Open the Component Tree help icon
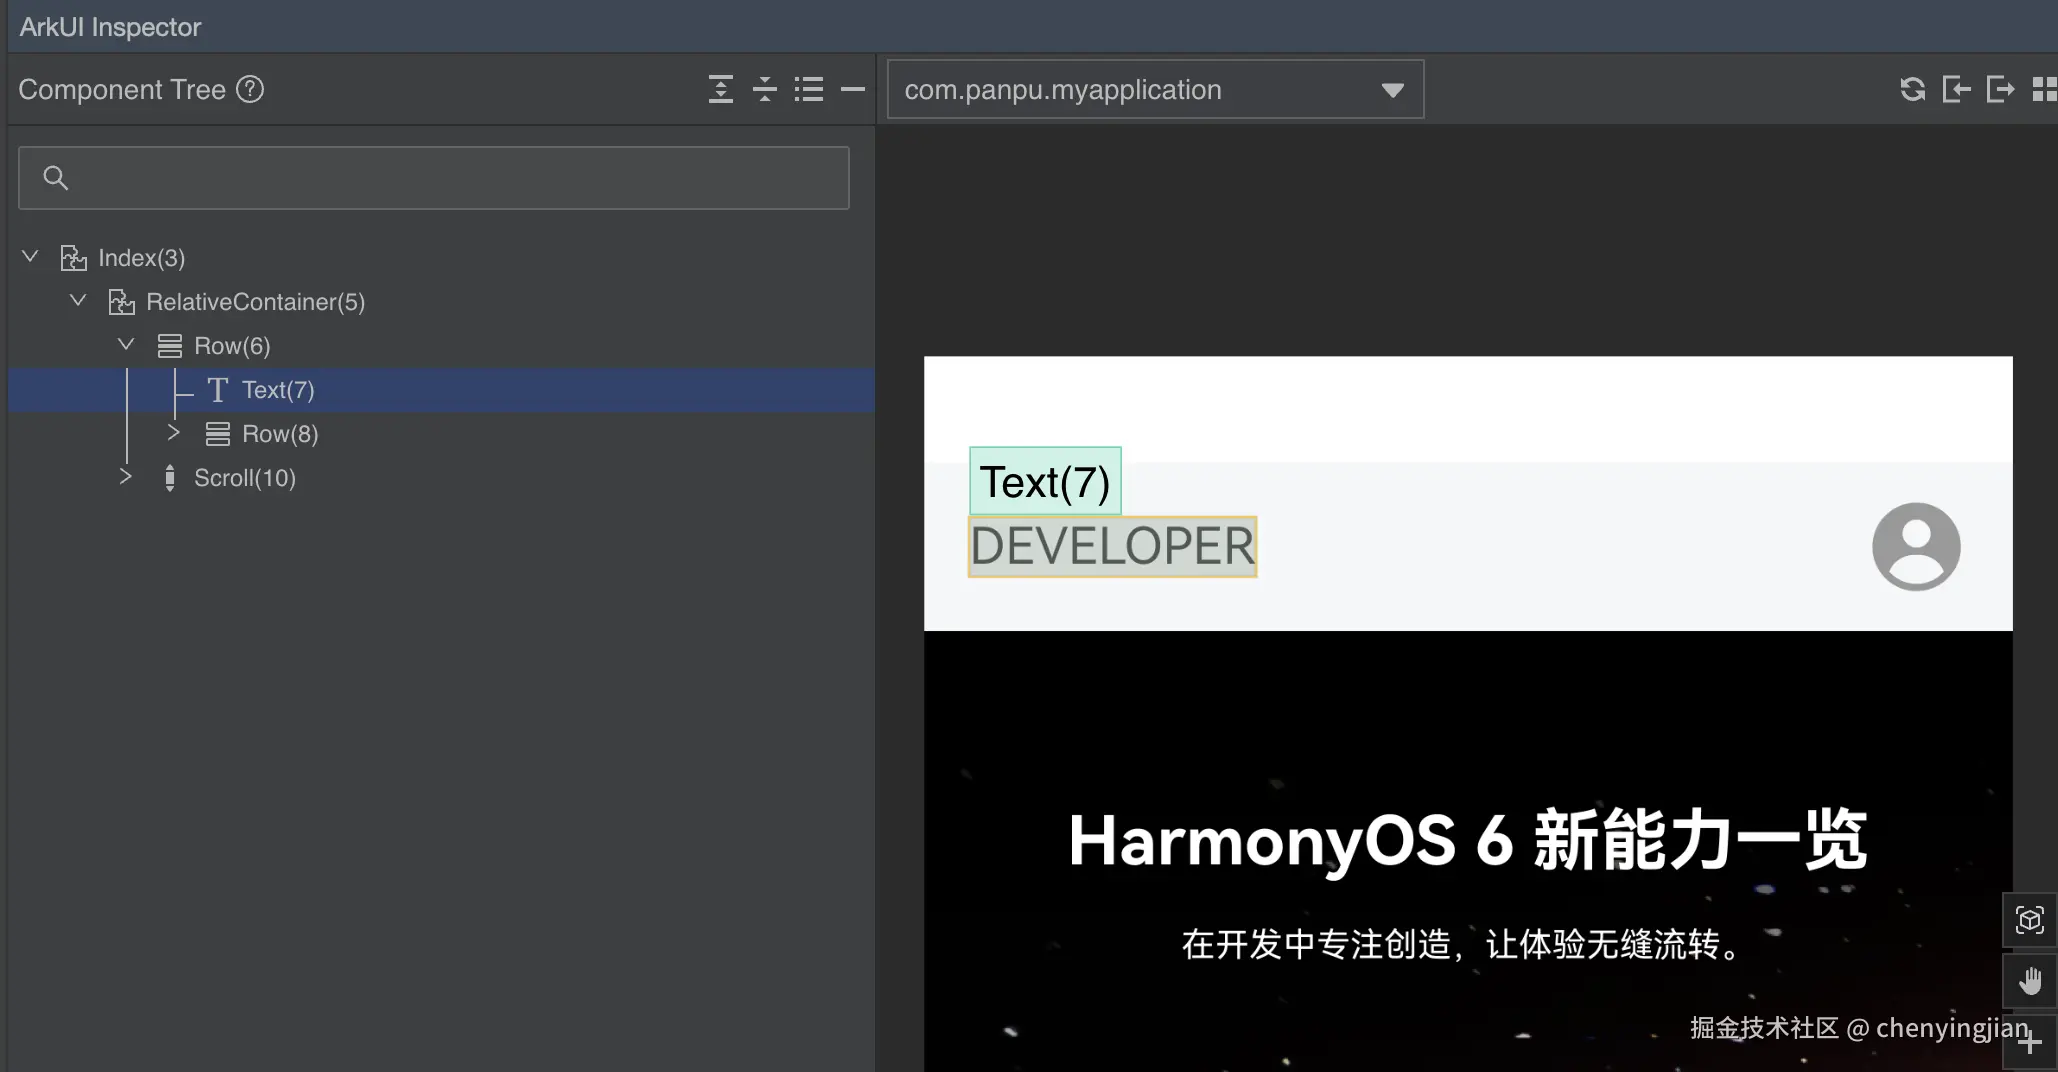The height and width of the screenshot is (1072, 2058). (x=250, y=89)
